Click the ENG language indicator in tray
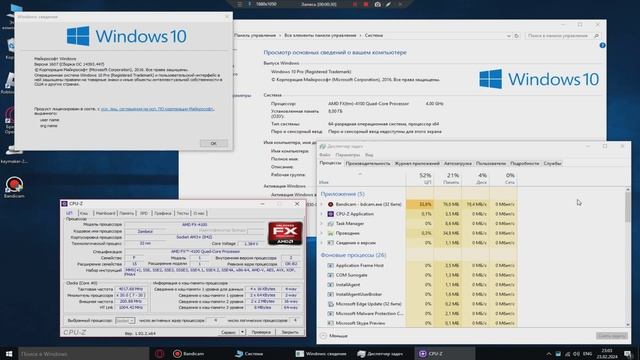The width and height of the screenshot is (640, 360). tap(587, 353)
